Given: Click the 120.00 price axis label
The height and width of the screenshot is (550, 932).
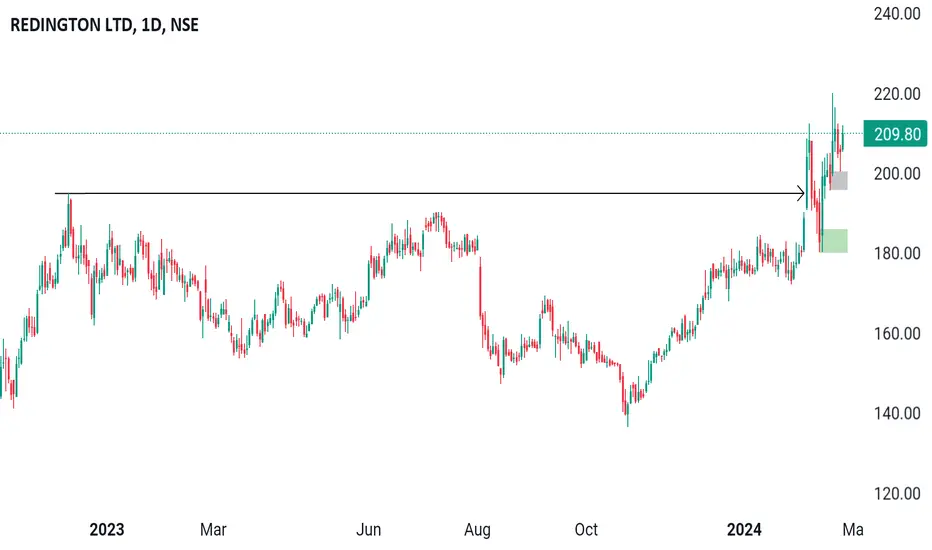Looking at the screenshot, I should click(897, 494).
